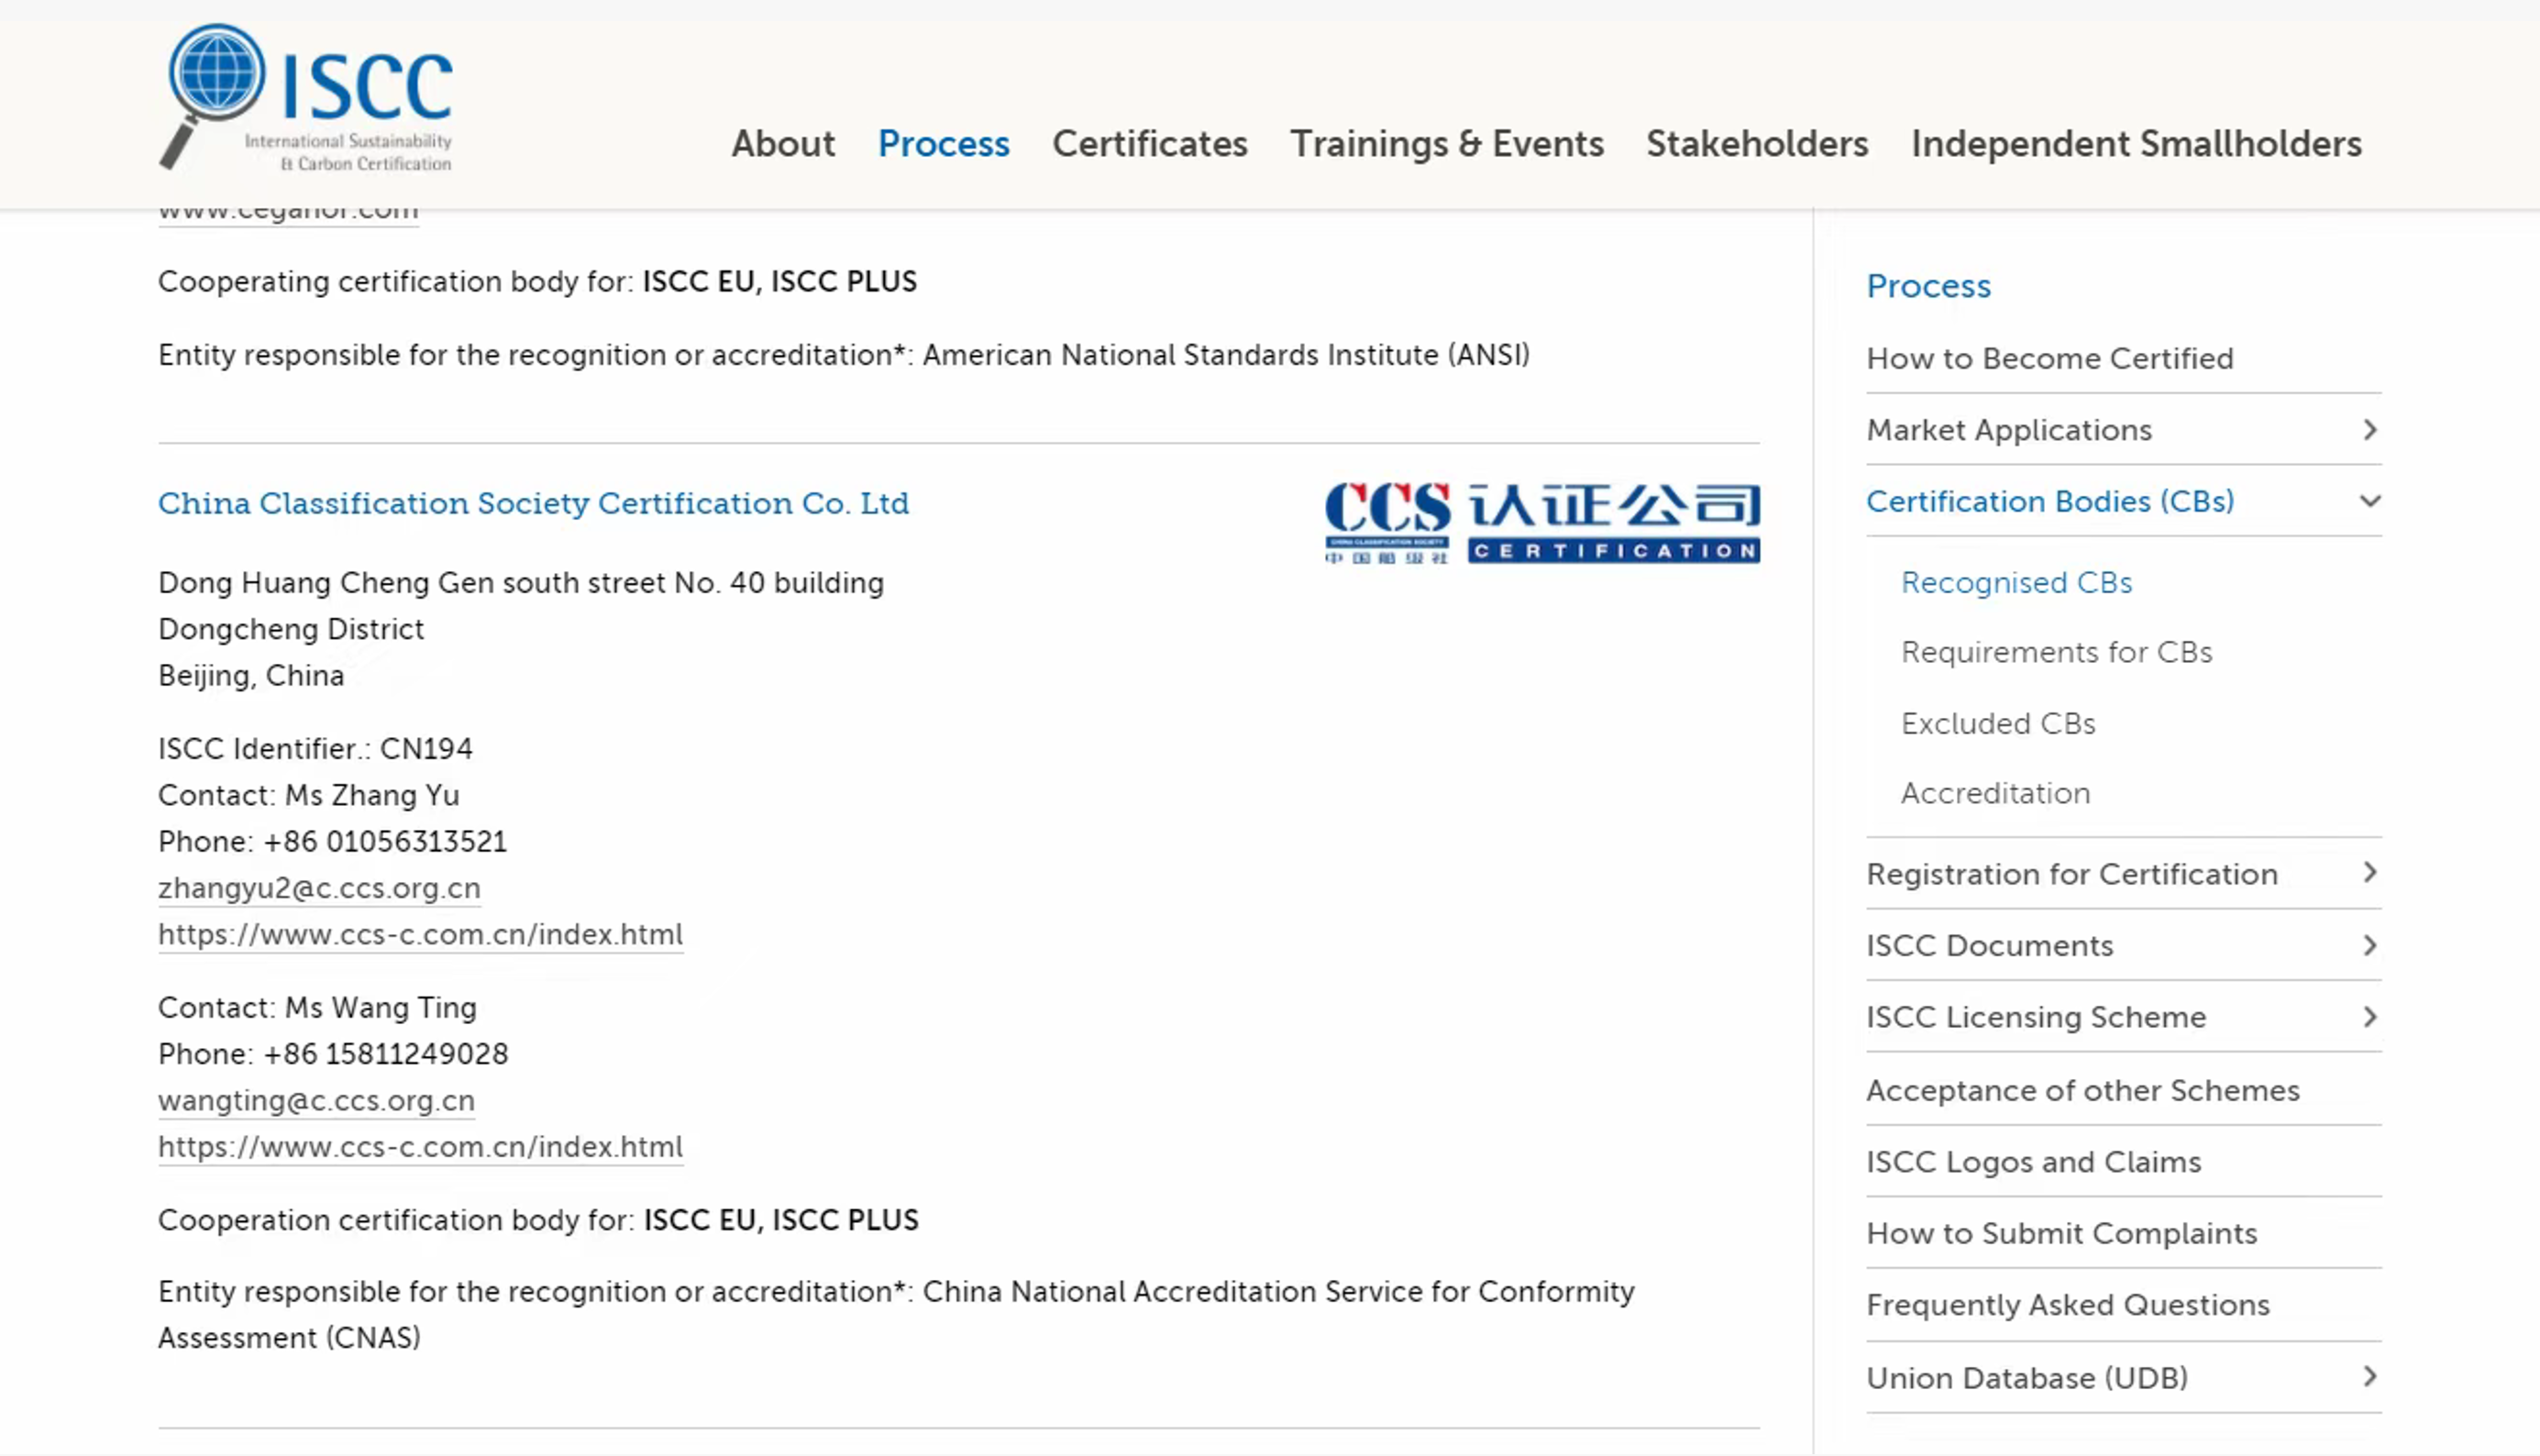Screen dimensions: 2540x1456
Task: Open Process sidebar heading
Action: pyautogui.click(x=1928, y=286)
